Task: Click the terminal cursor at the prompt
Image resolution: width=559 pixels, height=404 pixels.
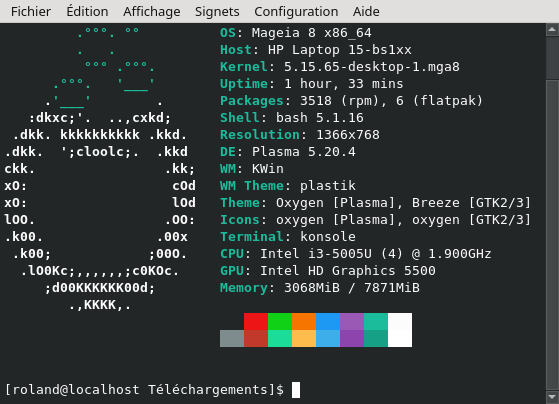Action: [x=296, y=390]
